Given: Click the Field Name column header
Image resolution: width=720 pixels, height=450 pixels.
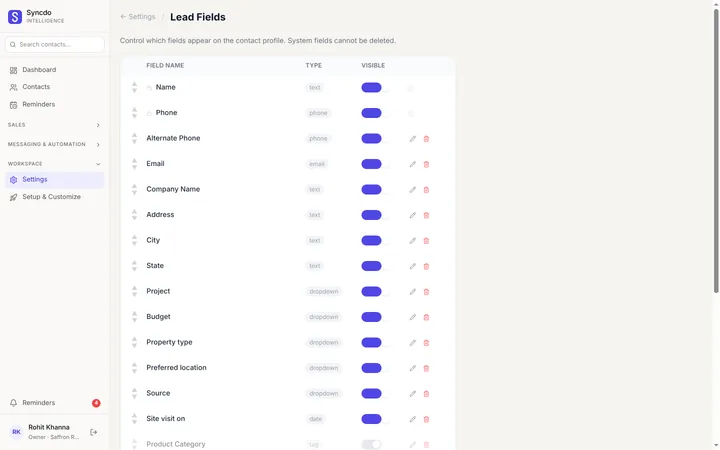Looking at the screenshot, I should [165, 66].
